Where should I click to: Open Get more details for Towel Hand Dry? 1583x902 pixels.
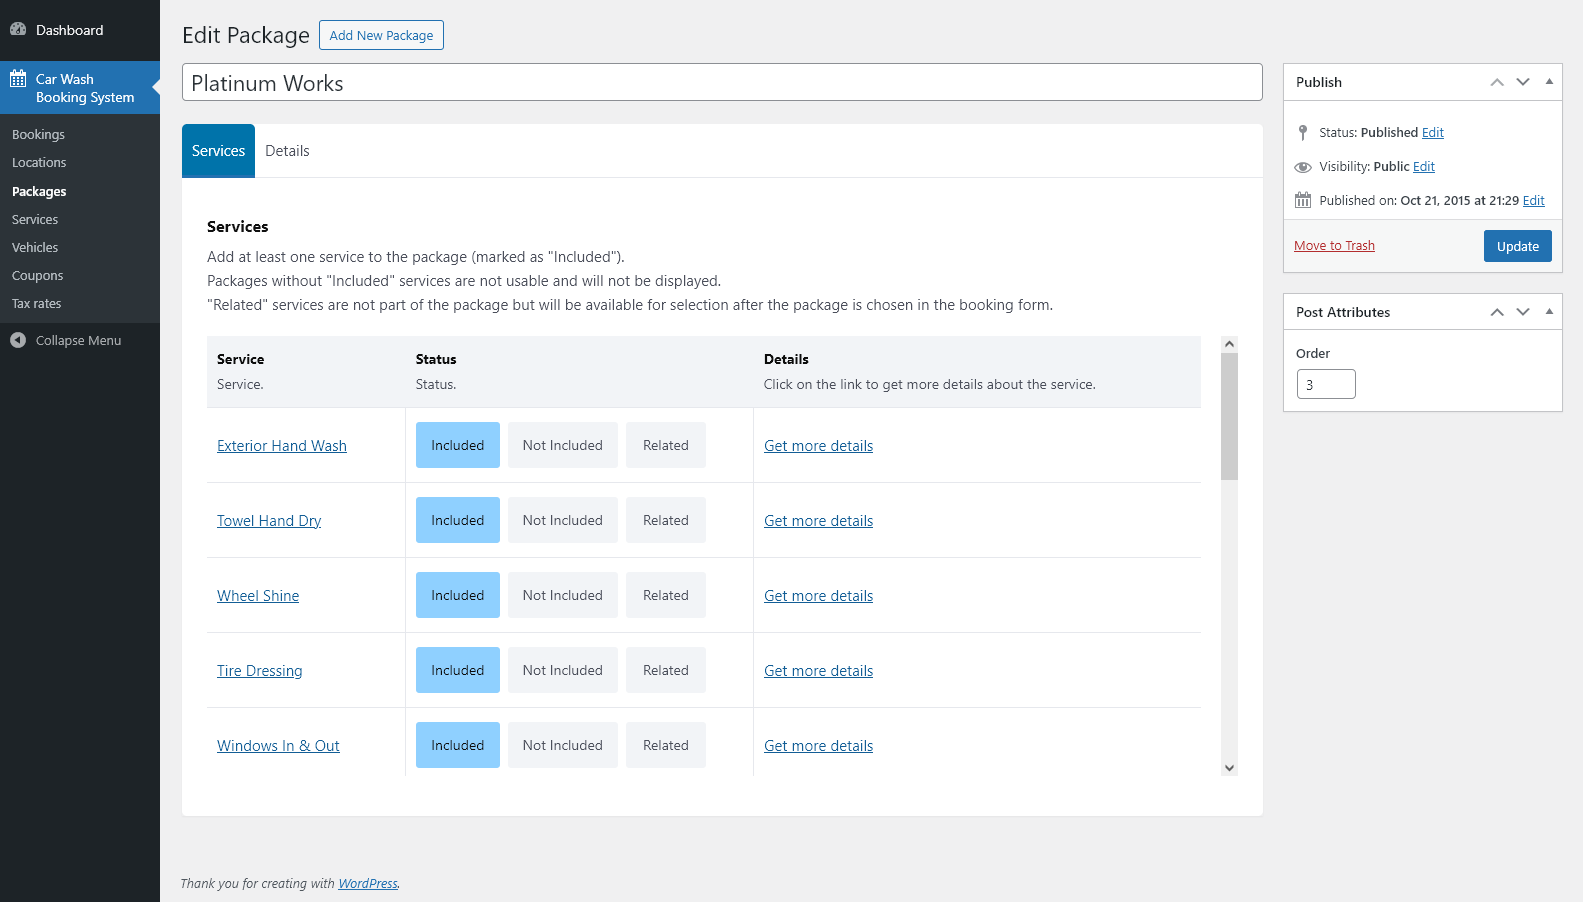click(x=818, y=521)
